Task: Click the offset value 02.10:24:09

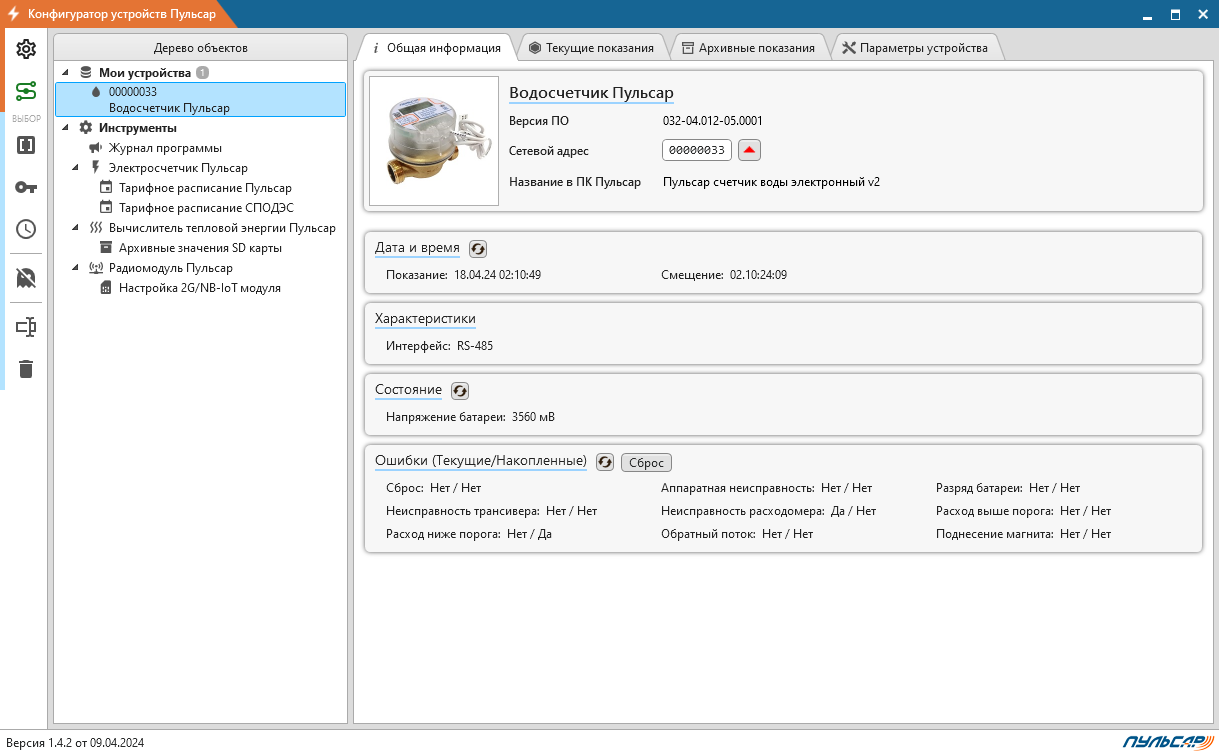Action: [x=758, y=274]
